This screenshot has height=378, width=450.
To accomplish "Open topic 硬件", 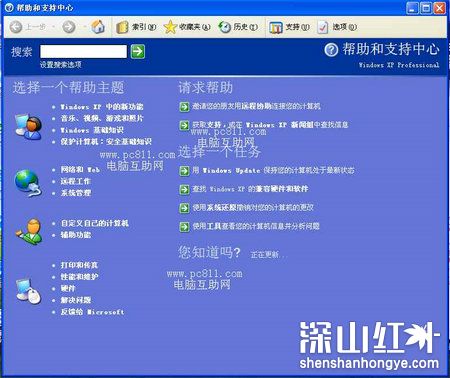I will [x=68, y=288].
